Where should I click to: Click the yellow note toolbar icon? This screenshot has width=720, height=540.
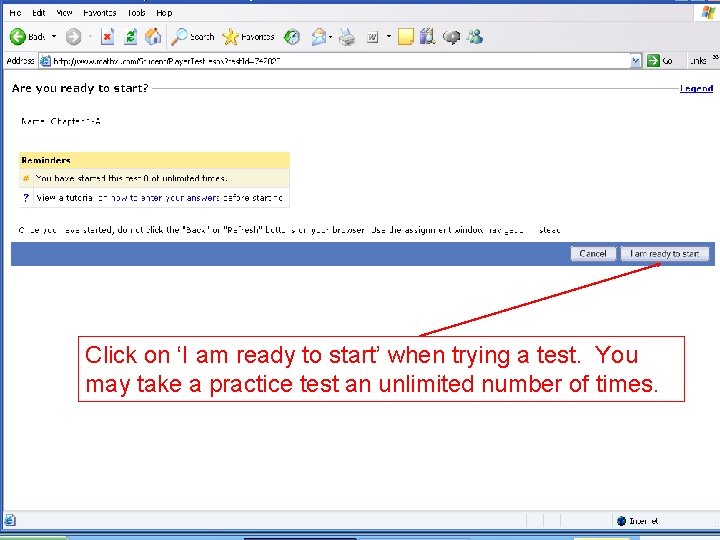406,37
